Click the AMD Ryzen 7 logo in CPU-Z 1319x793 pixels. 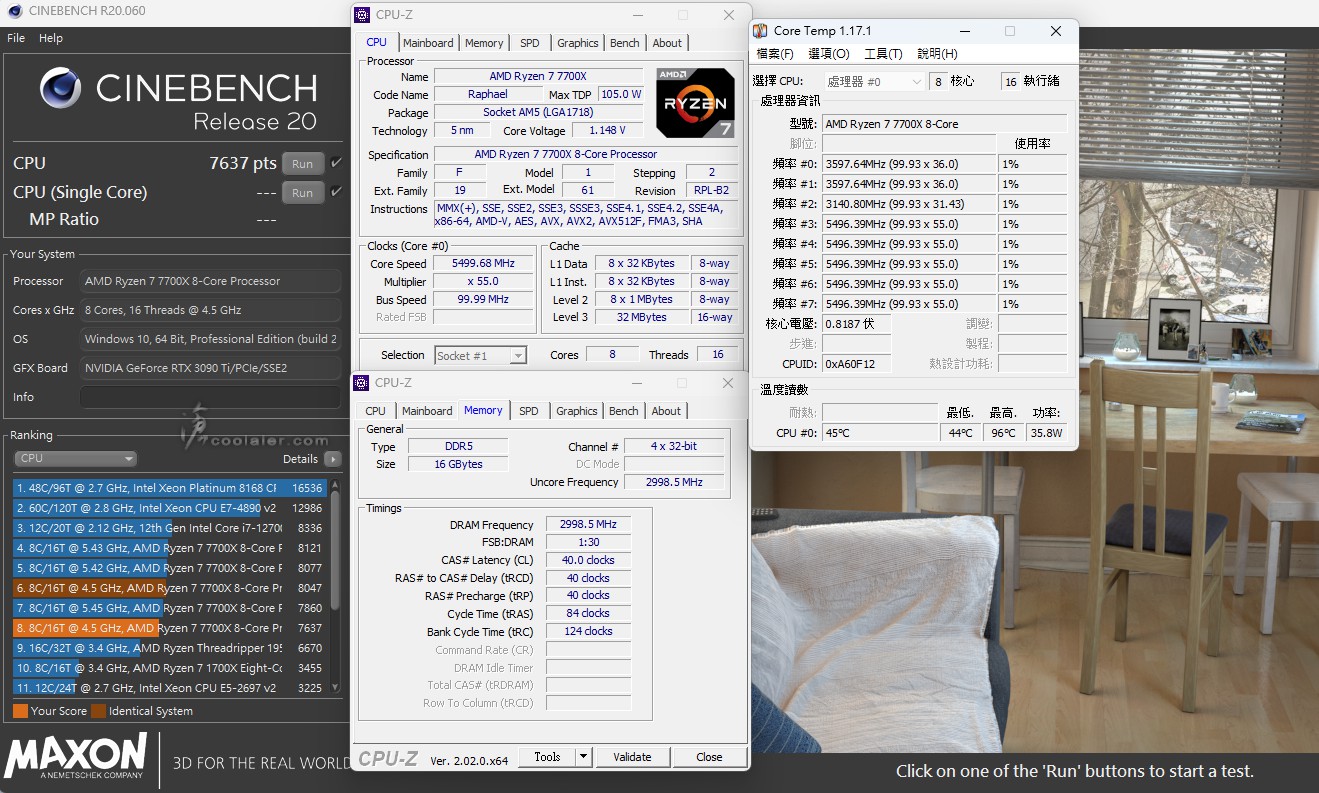[695, 103]
